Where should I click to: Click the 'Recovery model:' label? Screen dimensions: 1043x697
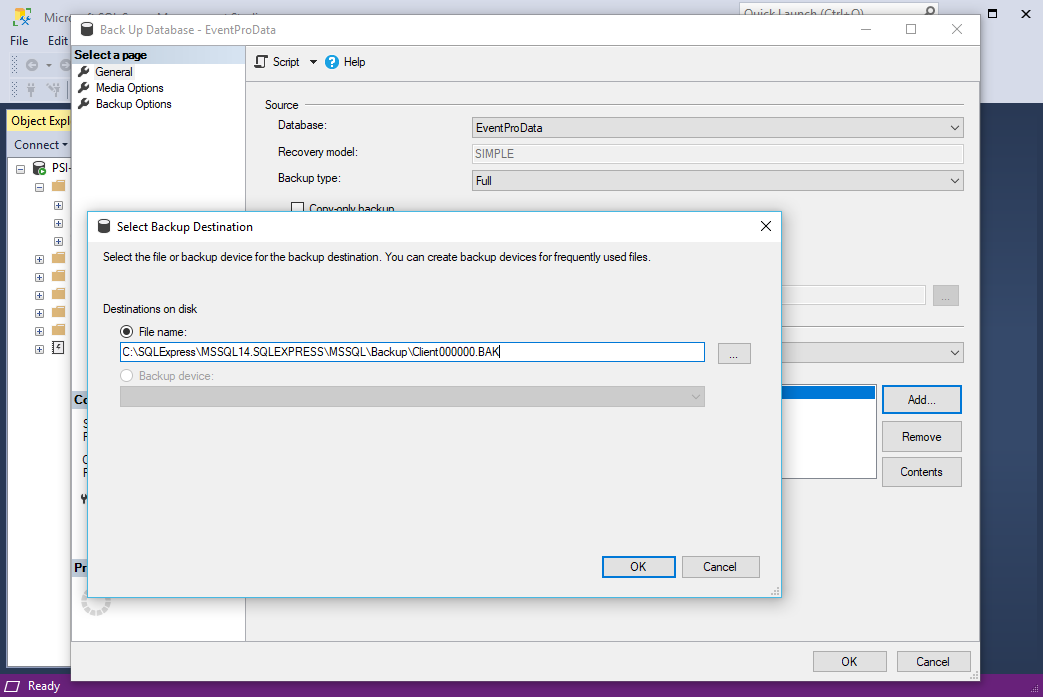click(x=318, y=152)
